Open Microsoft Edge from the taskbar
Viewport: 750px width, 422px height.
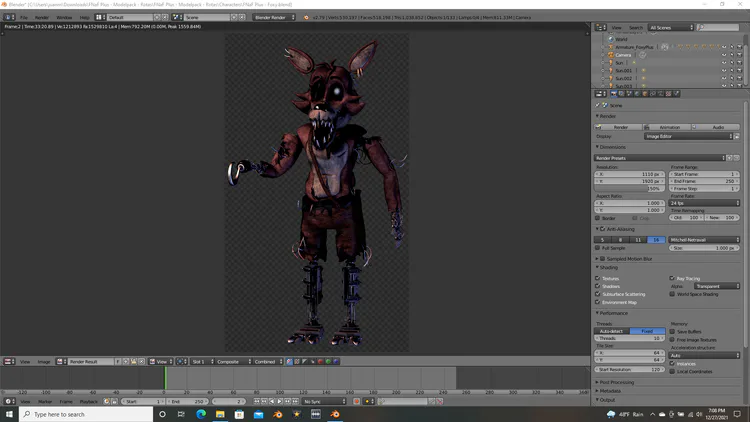[x=201, y=414]
